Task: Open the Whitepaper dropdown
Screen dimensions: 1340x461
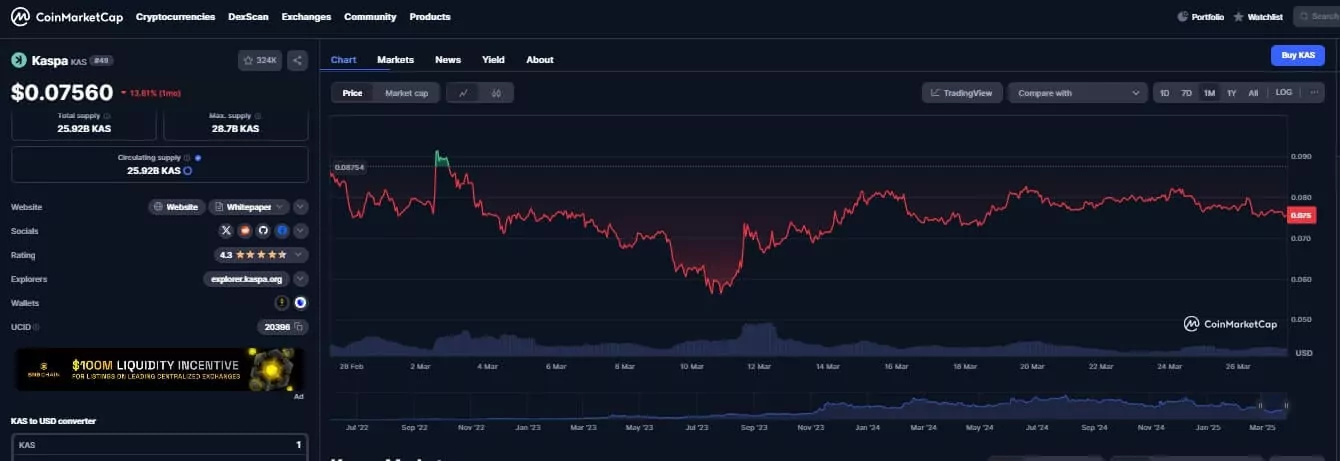Action: coord(249,207)
